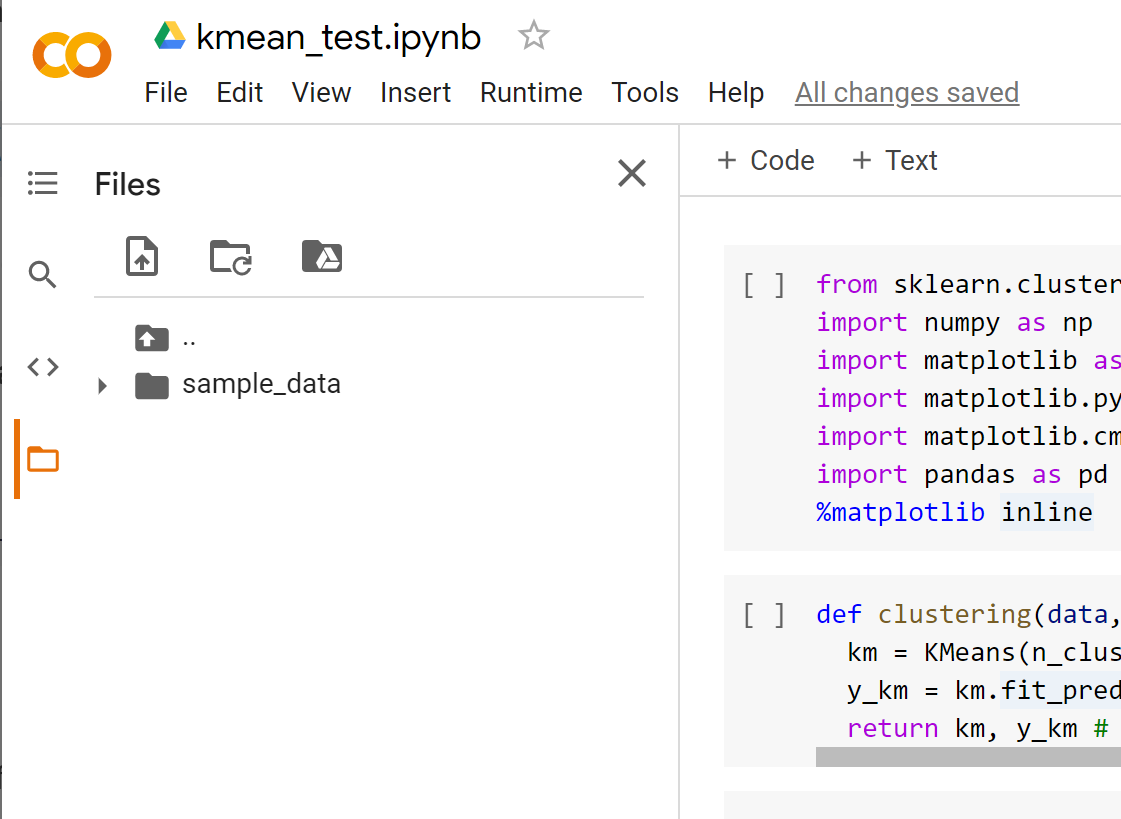Click the Google Drive icon beside the title

[170, 36]
